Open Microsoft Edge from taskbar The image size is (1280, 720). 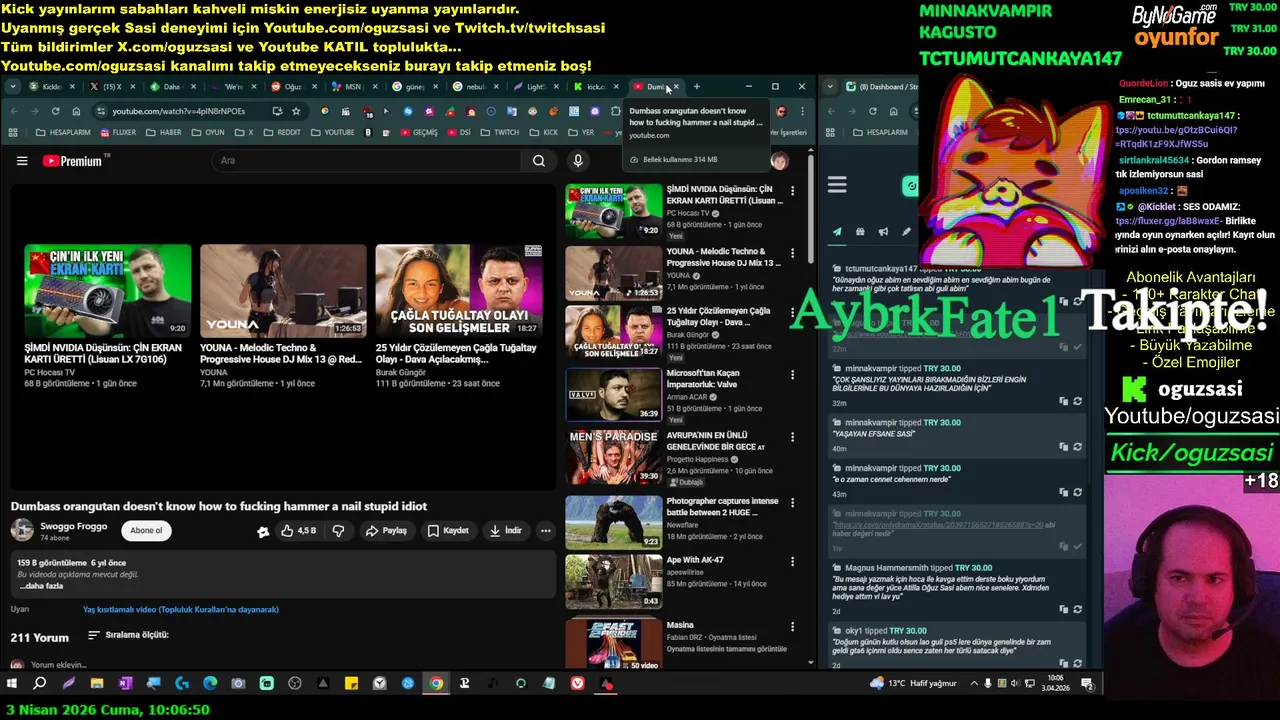click(210, 684)
